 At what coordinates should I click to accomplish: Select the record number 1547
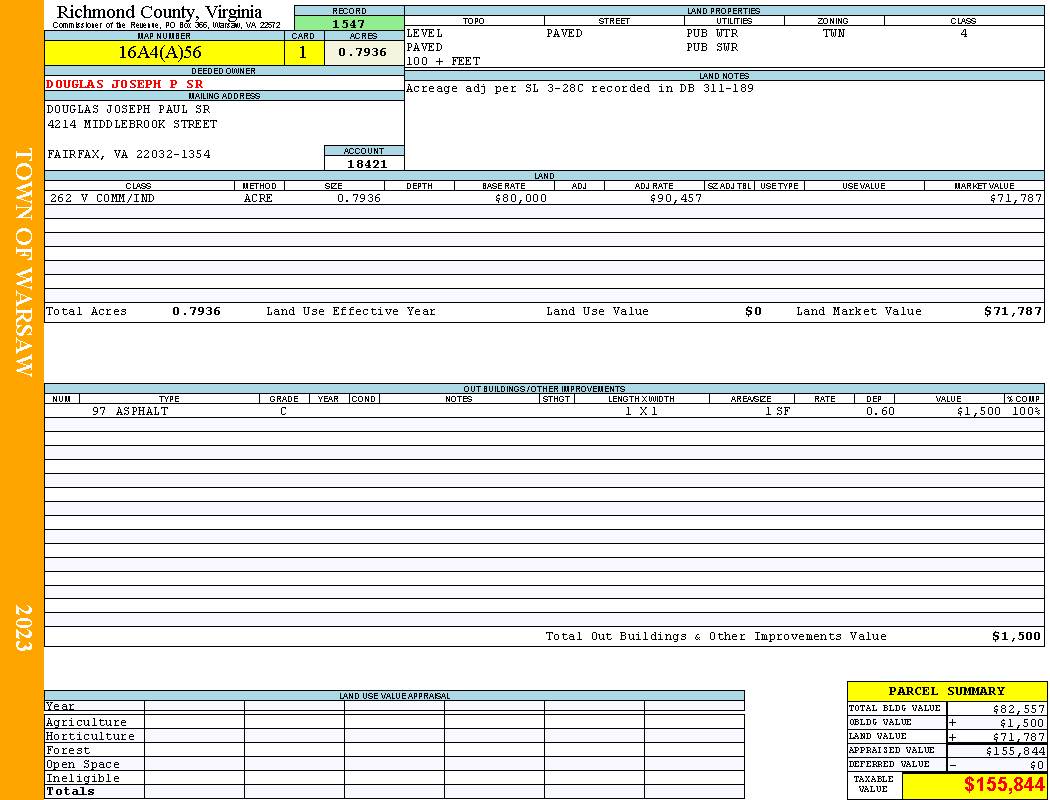point(349,24)
